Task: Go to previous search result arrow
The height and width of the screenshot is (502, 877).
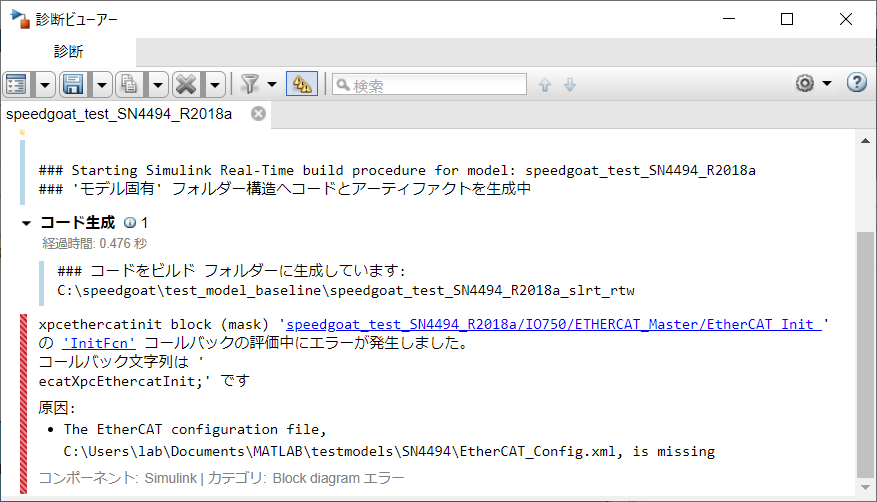Action: [545, 85]
